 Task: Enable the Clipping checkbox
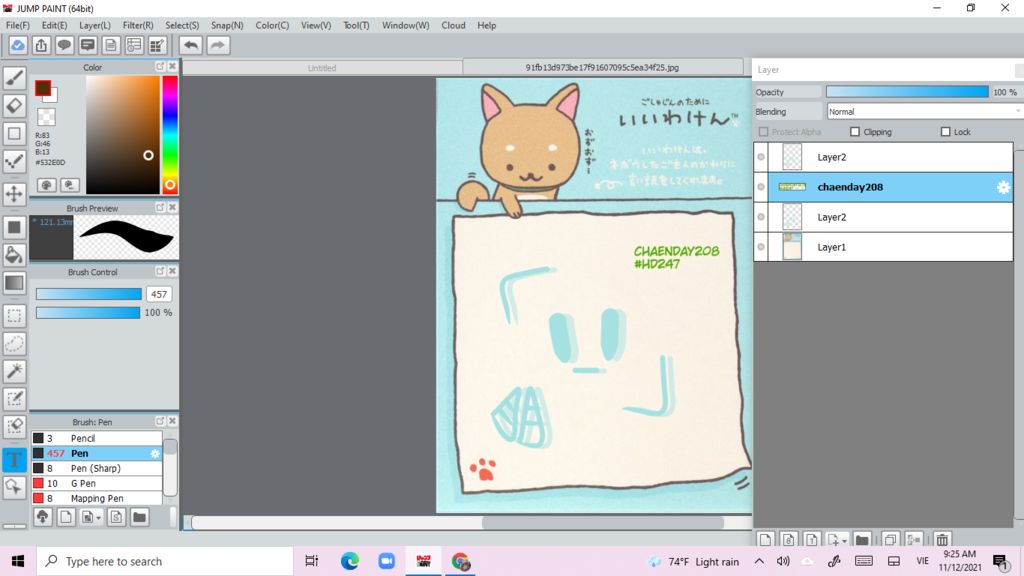point(855,132)
